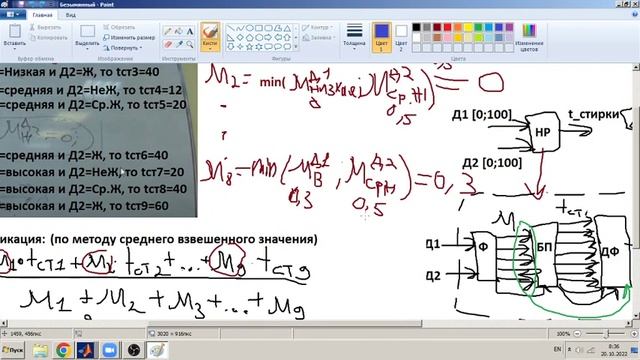This screenshot has height=360, width=640.
Task: Select the Color picker eyedropper tool
Action: (179, 44)
